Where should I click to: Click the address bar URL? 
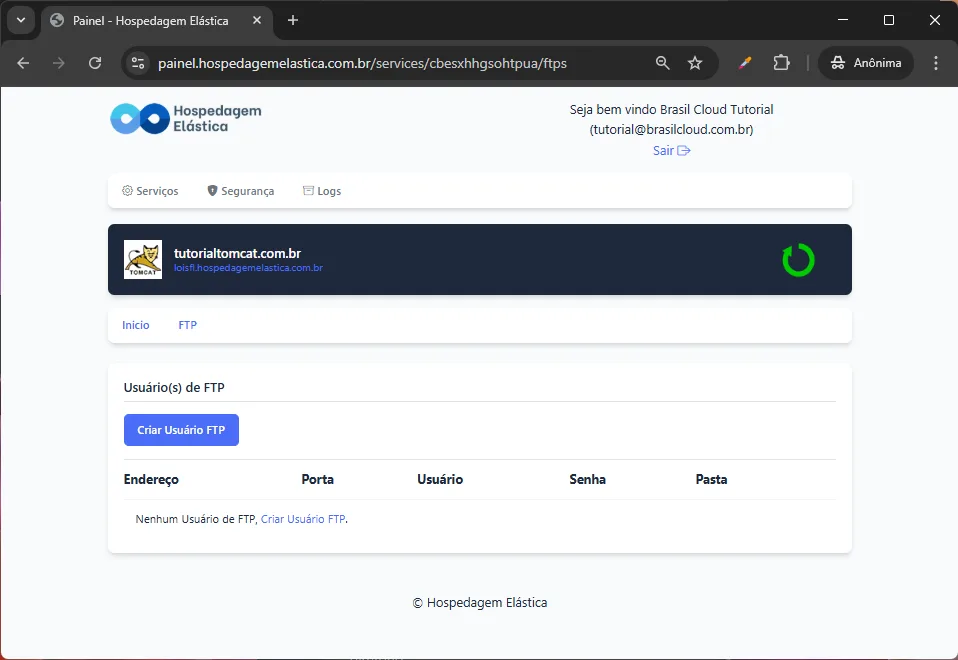point(362,64)
